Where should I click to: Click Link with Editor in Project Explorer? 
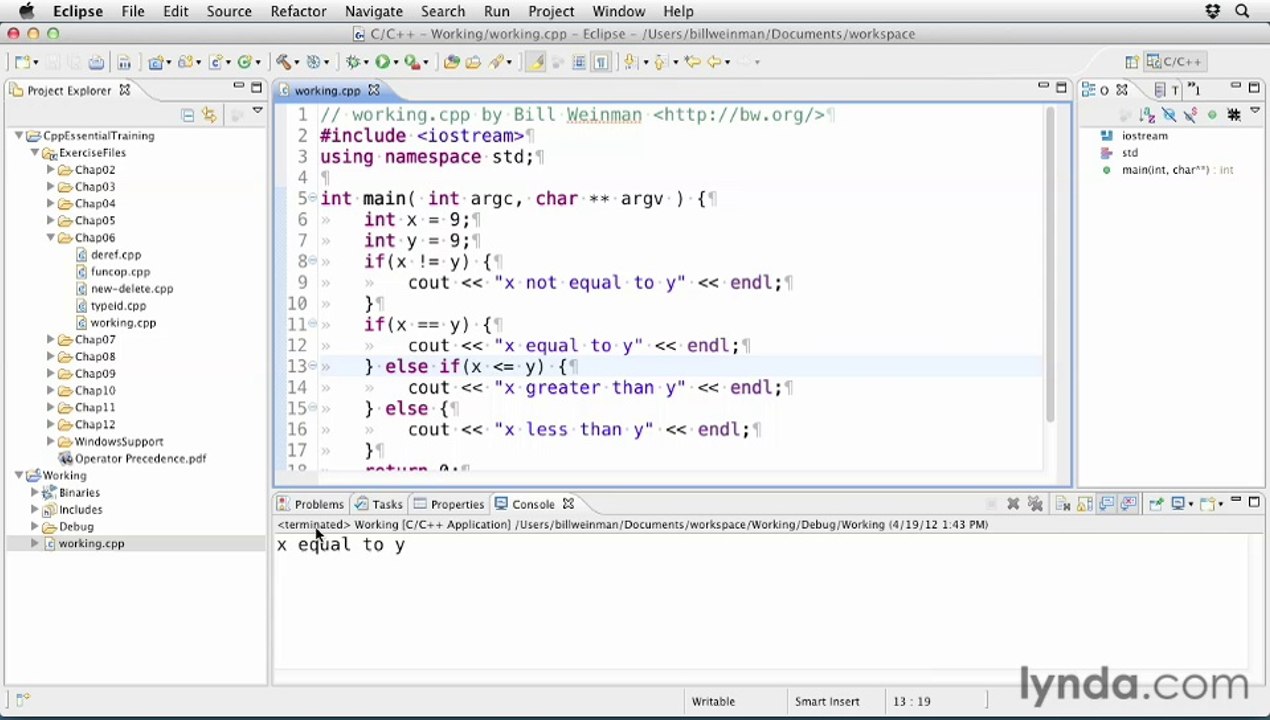[x=209, y=115]
